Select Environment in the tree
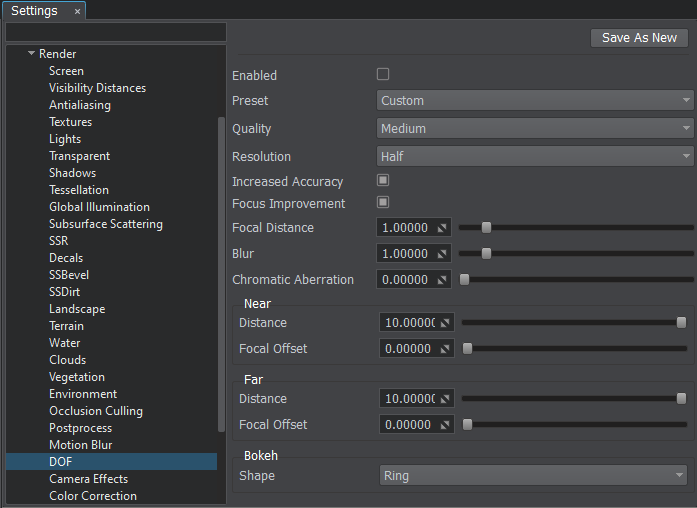This screenshot has width=697, height=508. click(83, 394)
